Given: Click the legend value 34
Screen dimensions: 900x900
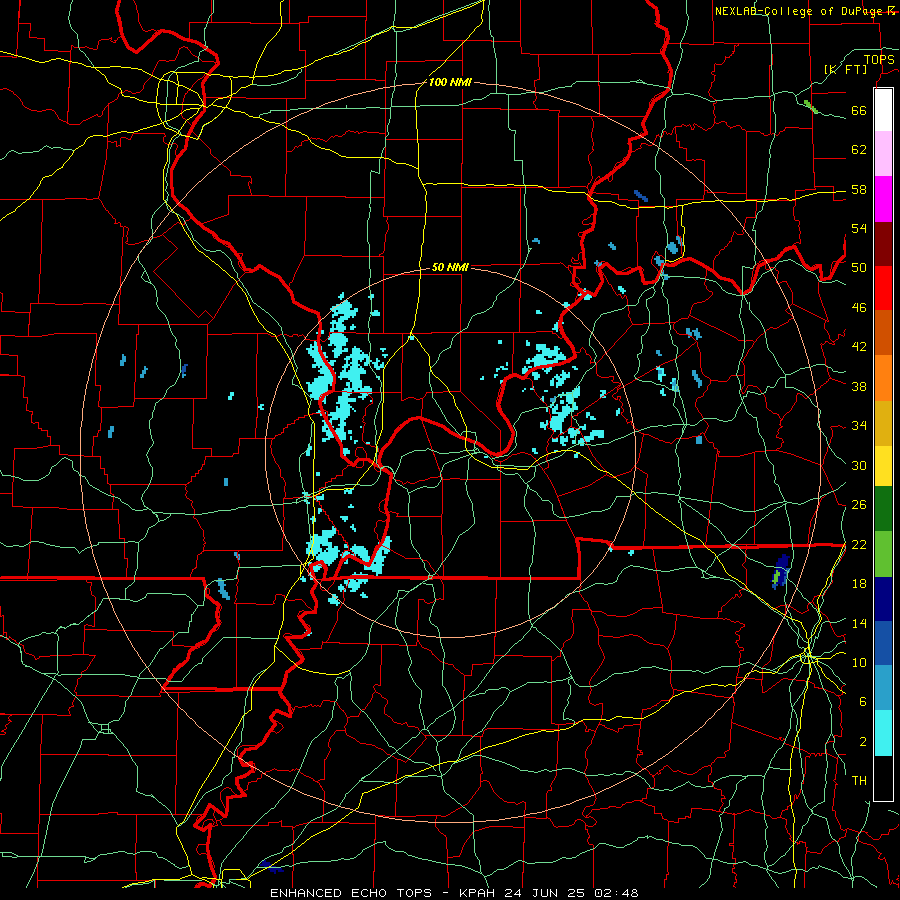Looking at the screenshot, I should click(x=859, y=426).
